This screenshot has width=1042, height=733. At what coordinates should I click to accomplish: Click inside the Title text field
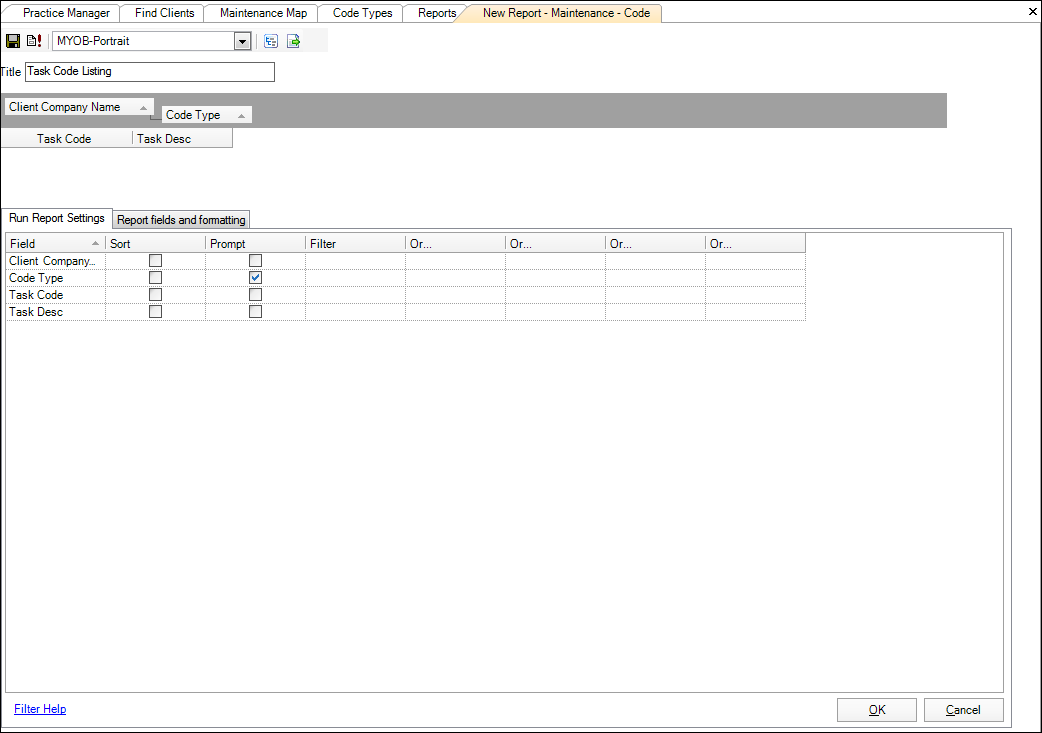[x=148, y=71]
